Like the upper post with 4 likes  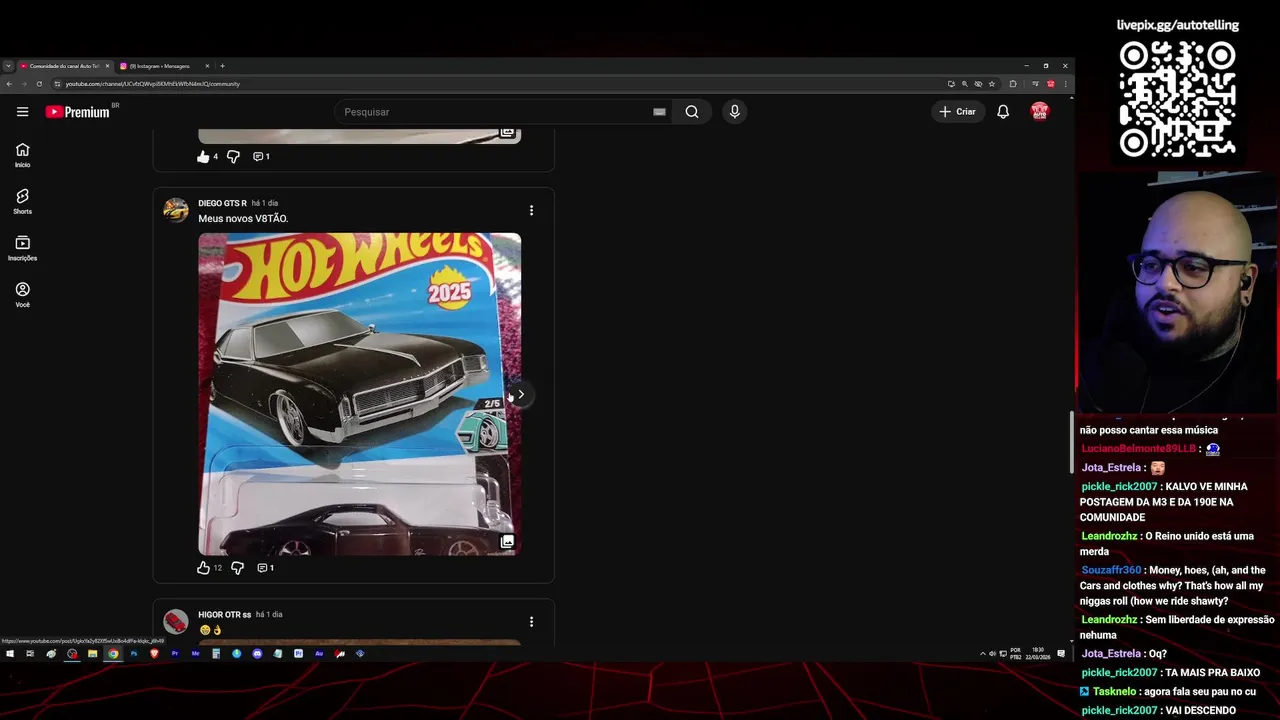point(203,156)
